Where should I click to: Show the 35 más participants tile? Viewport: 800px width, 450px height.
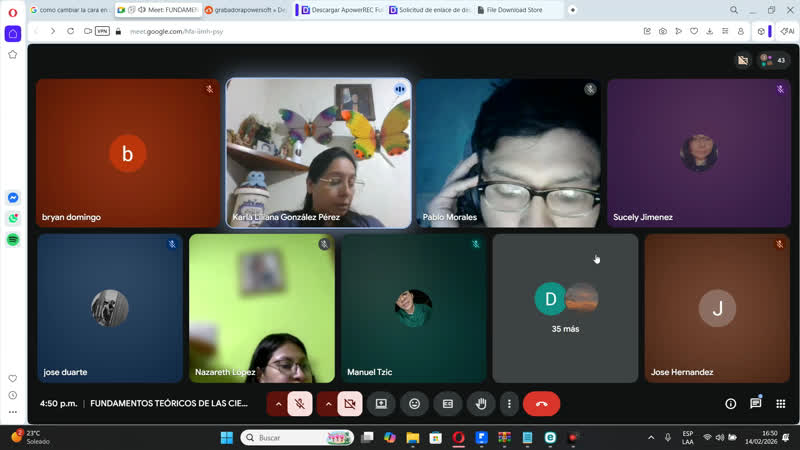[x=565, y=308]
